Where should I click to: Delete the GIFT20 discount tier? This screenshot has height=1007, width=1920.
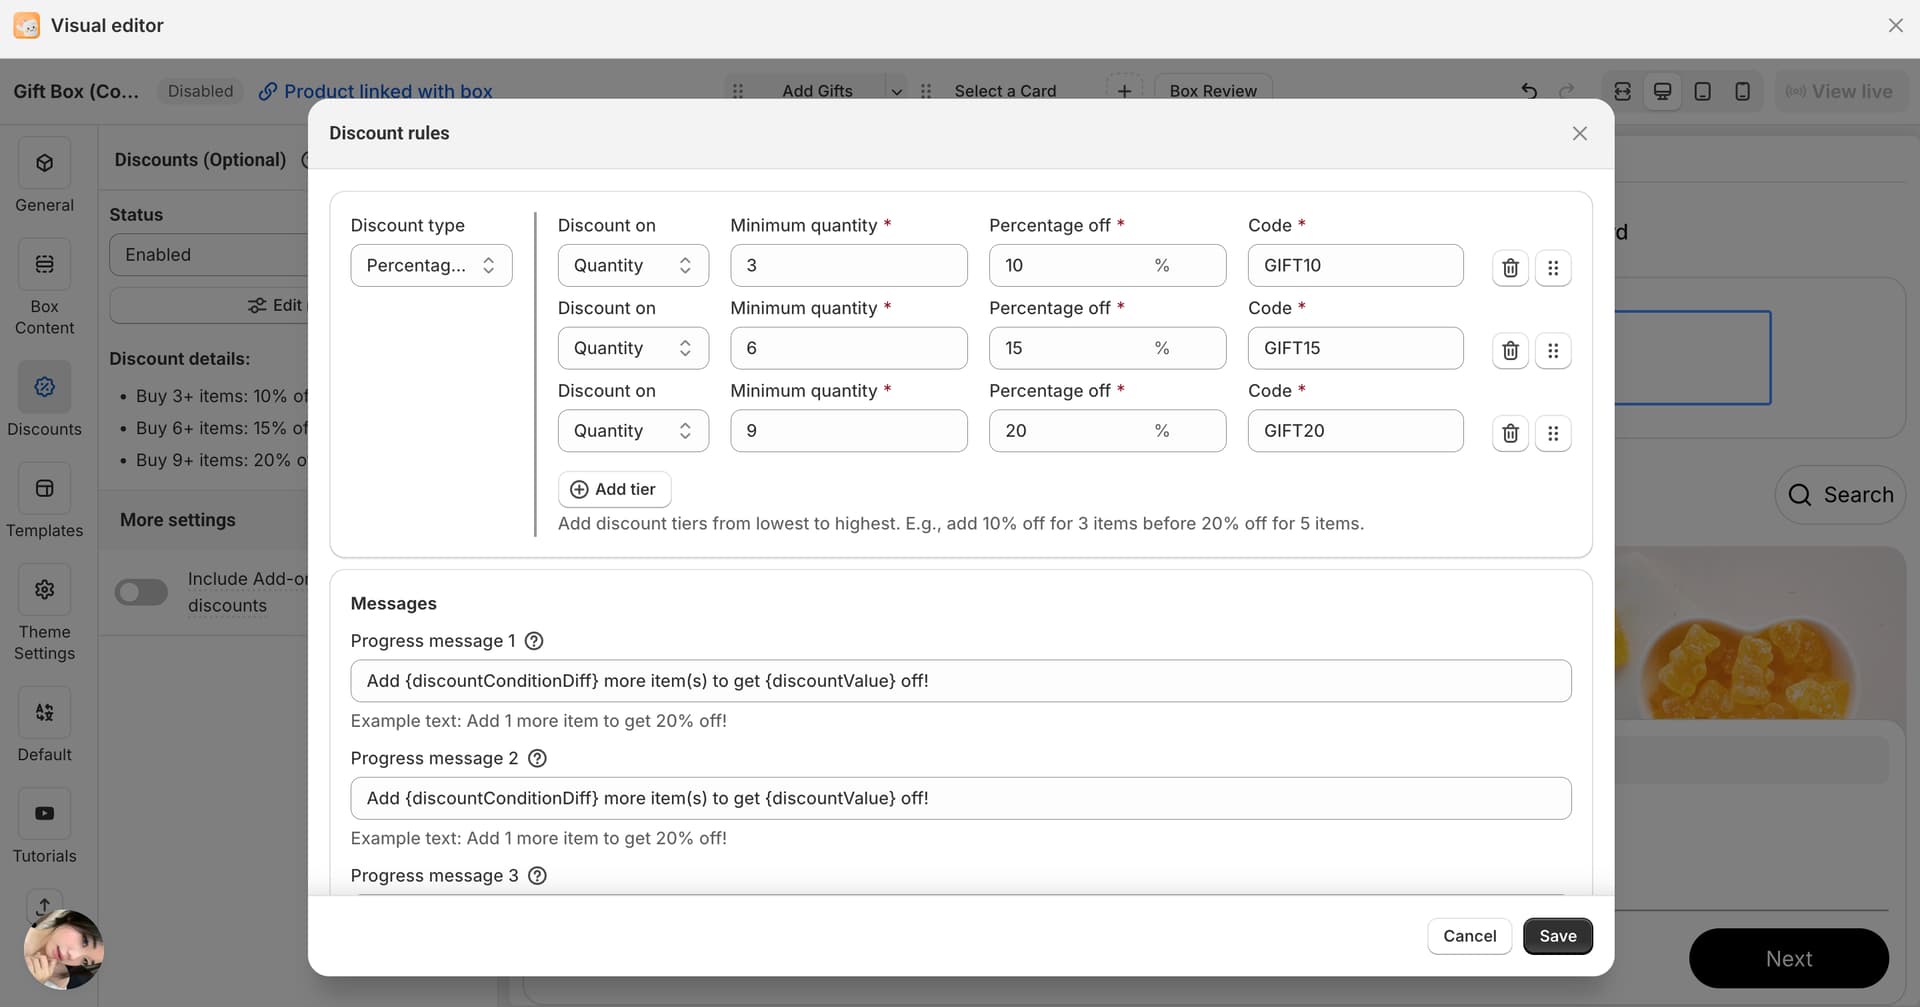1510,433
